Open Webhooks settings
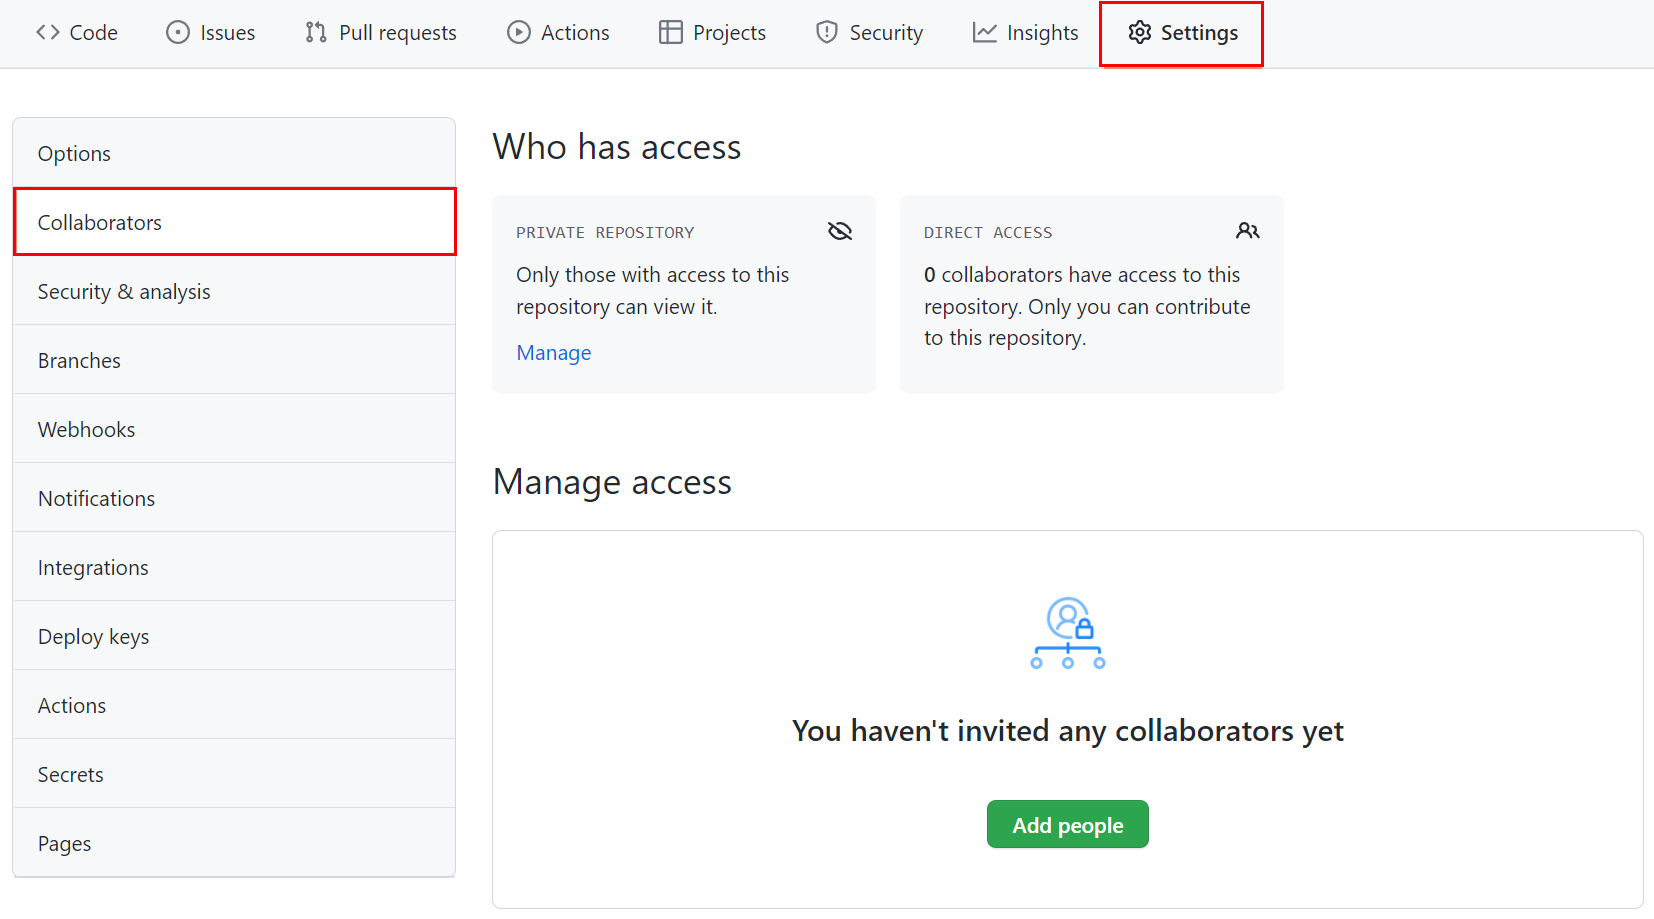The height and width of the screenshot is (919, 1654). pyautogui.click(x=234, y=429)
